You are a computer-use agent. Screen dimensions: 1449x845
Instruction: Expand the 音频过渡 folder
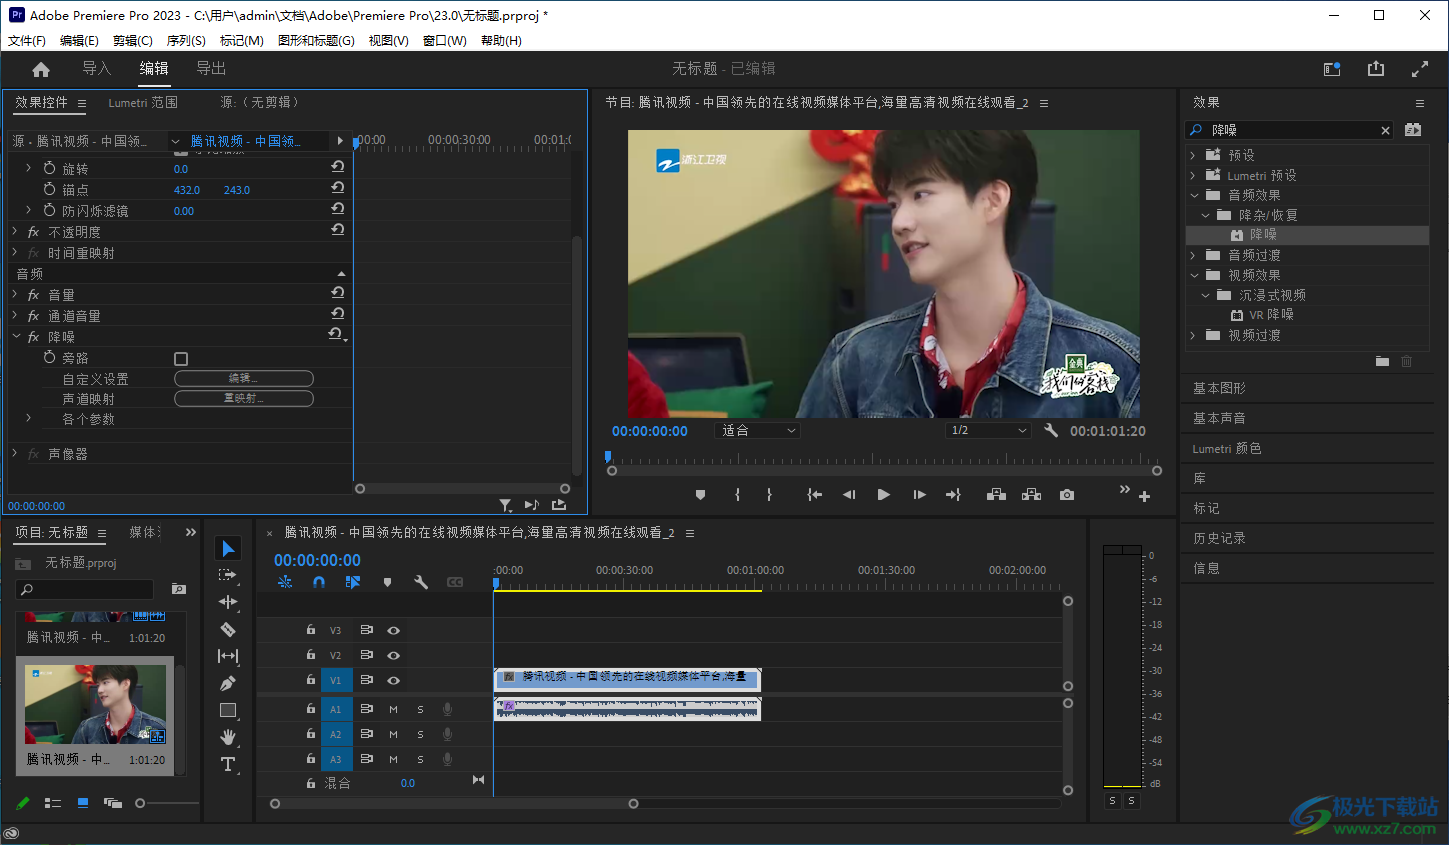click(1193, 255)
